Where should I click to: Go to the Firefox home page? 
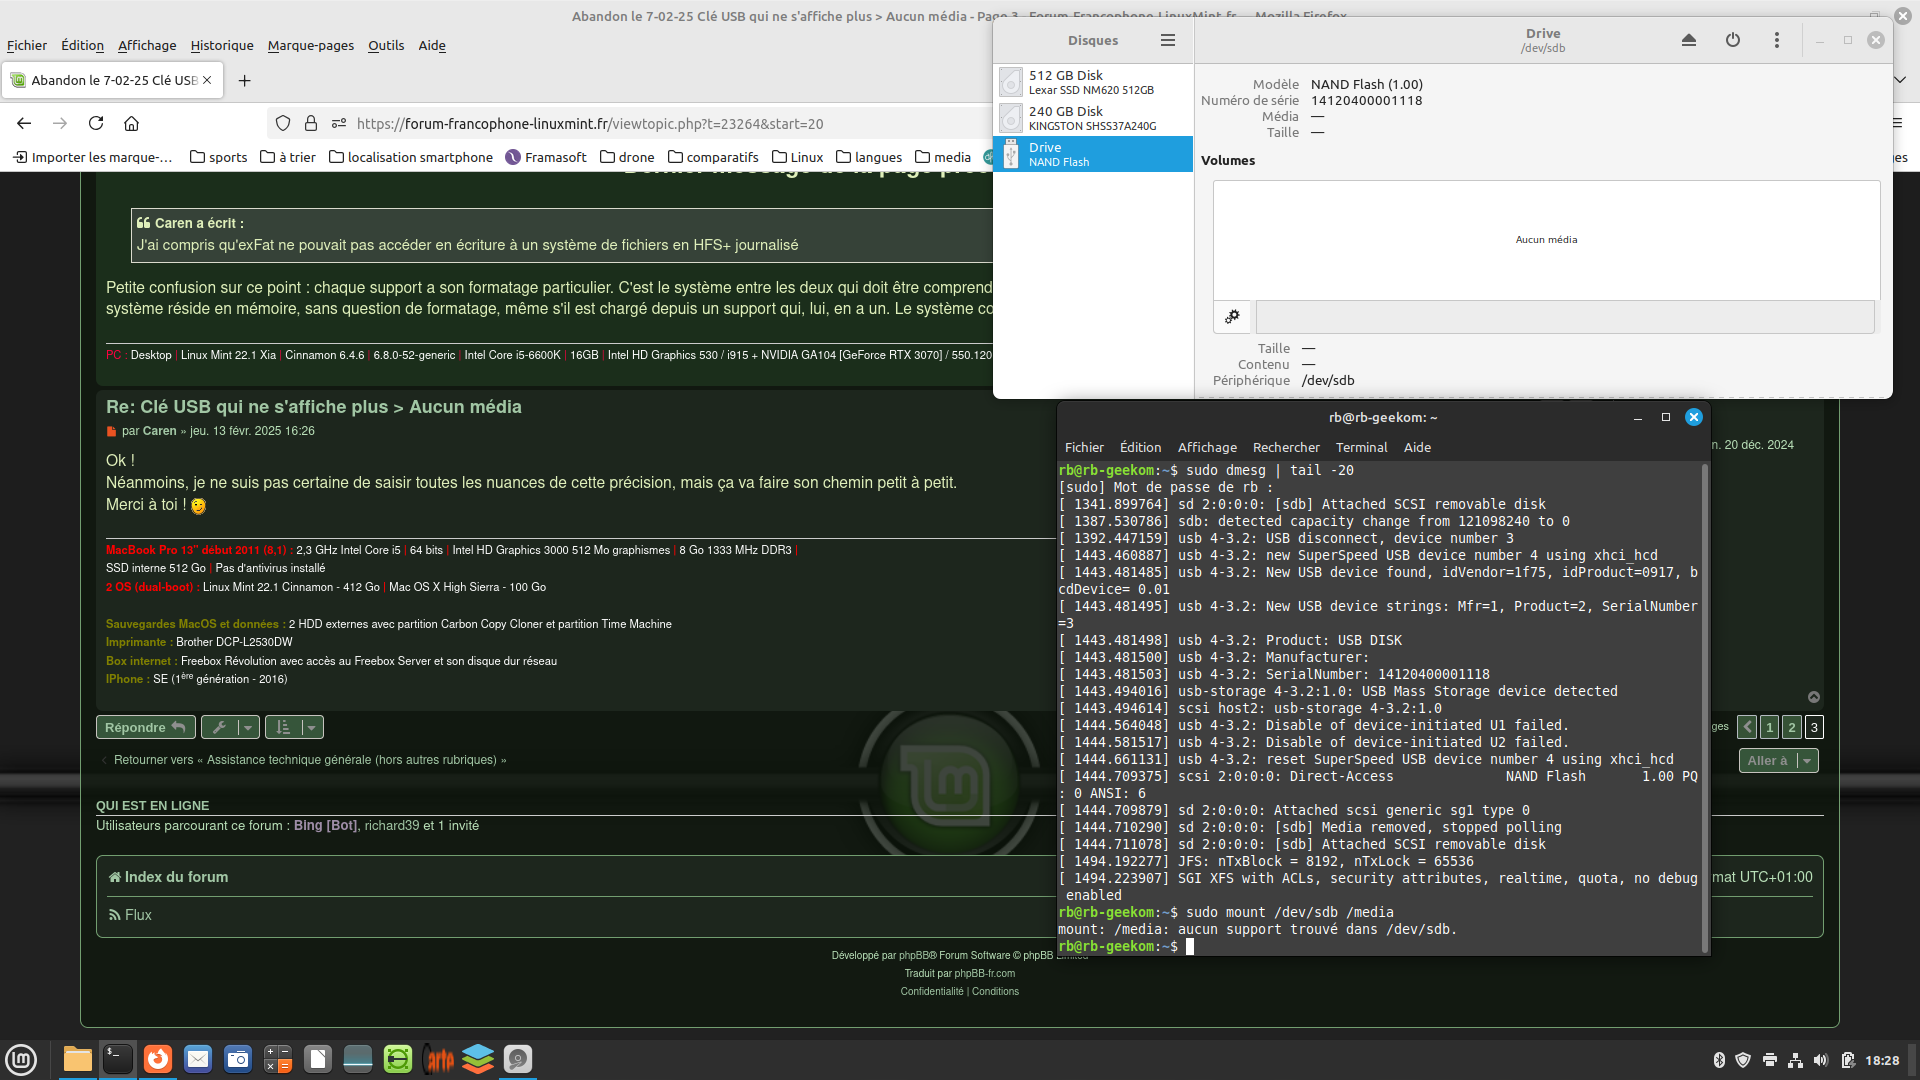coord(131,123)
